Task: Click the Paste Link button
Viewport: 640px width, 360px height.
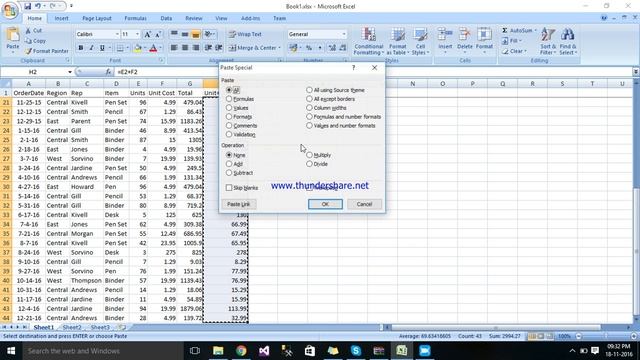Action: click(239, 204)
